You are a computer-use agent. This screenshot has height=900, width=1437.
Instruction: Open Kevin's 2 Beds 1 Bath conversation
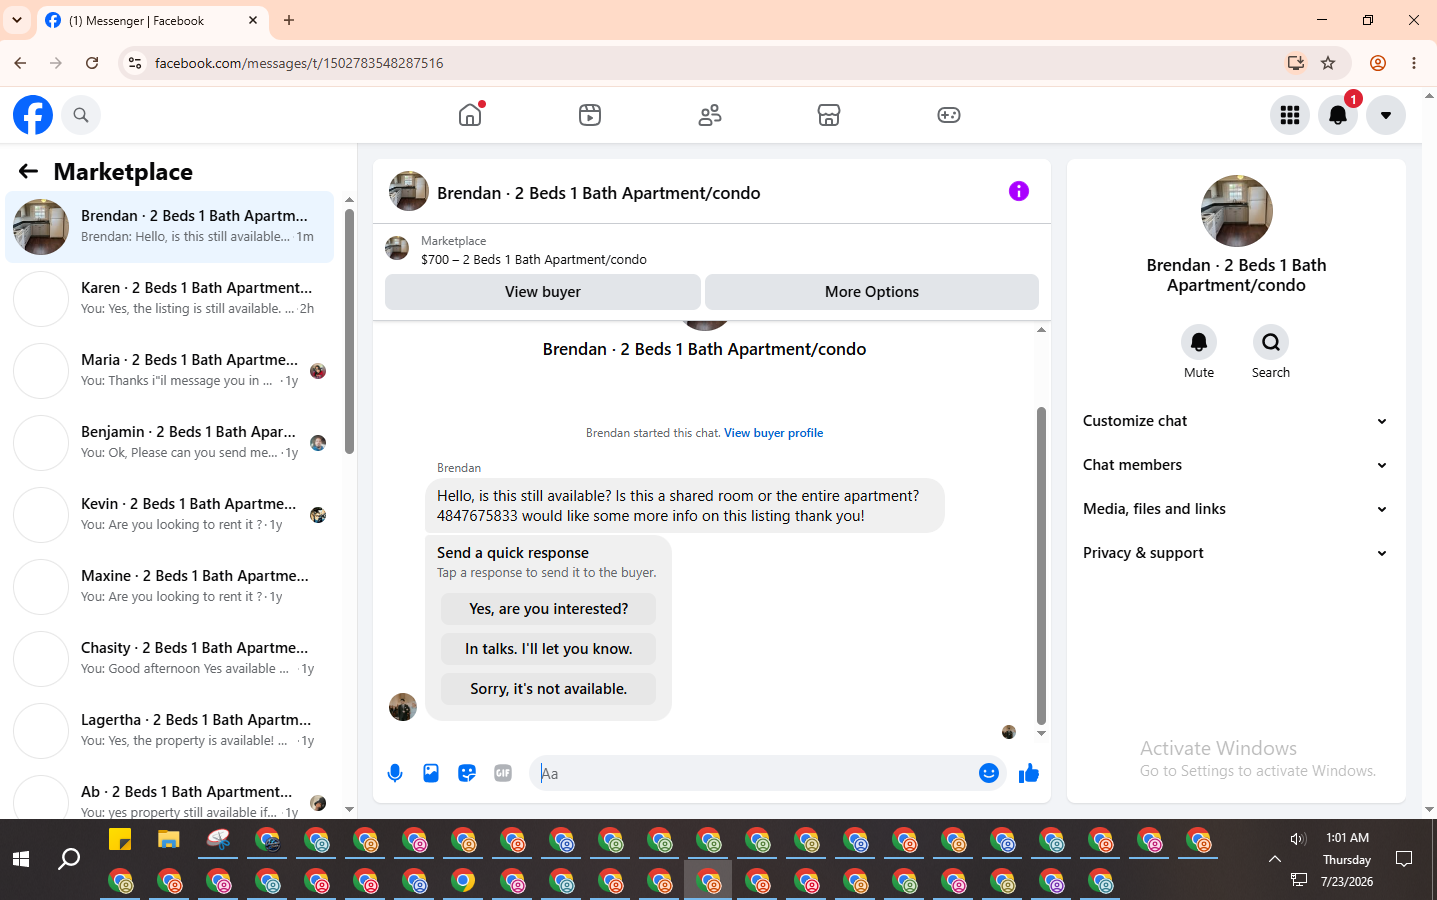170,515
